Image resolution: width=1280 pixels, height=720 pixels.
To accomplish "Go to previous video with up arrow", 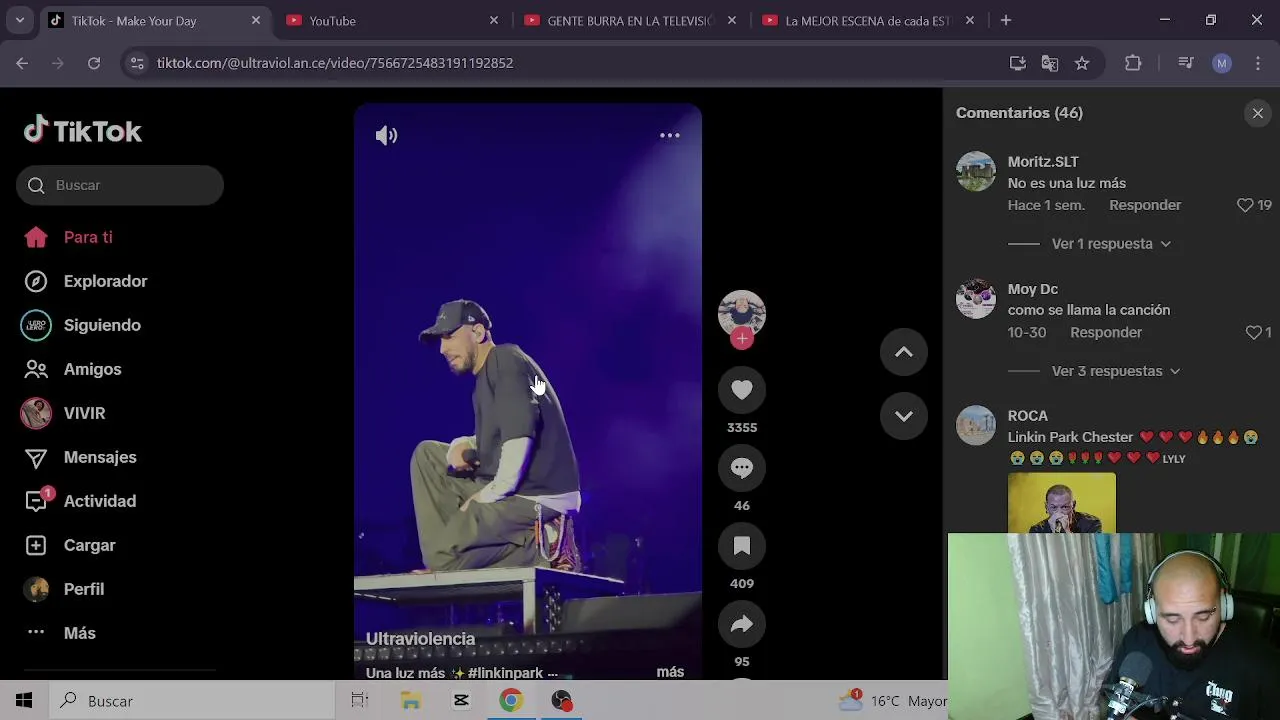I will [x=904, y=352].
